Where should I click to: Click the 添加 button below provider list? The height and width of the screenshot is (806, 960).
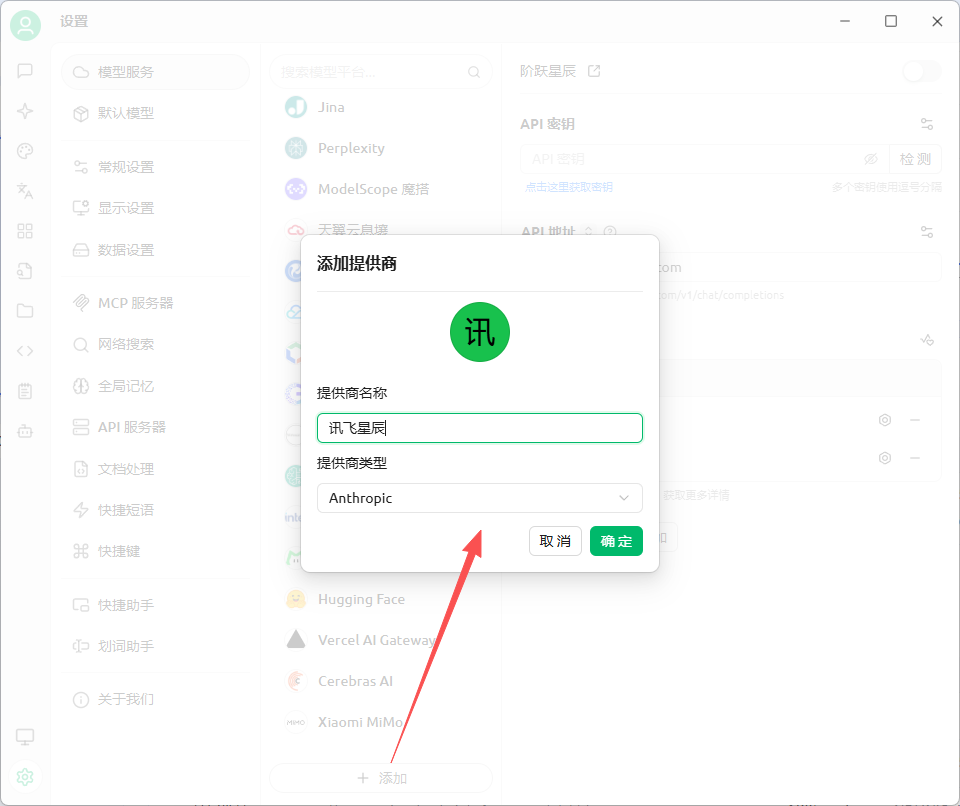(381, 778)
